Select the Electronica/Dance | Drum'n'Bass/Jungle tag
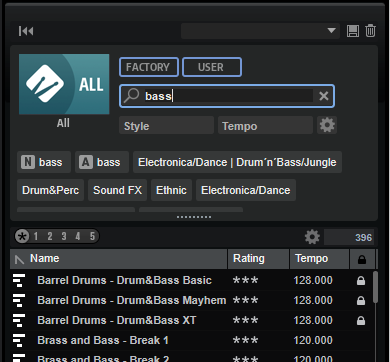 (x=237, y=162)
